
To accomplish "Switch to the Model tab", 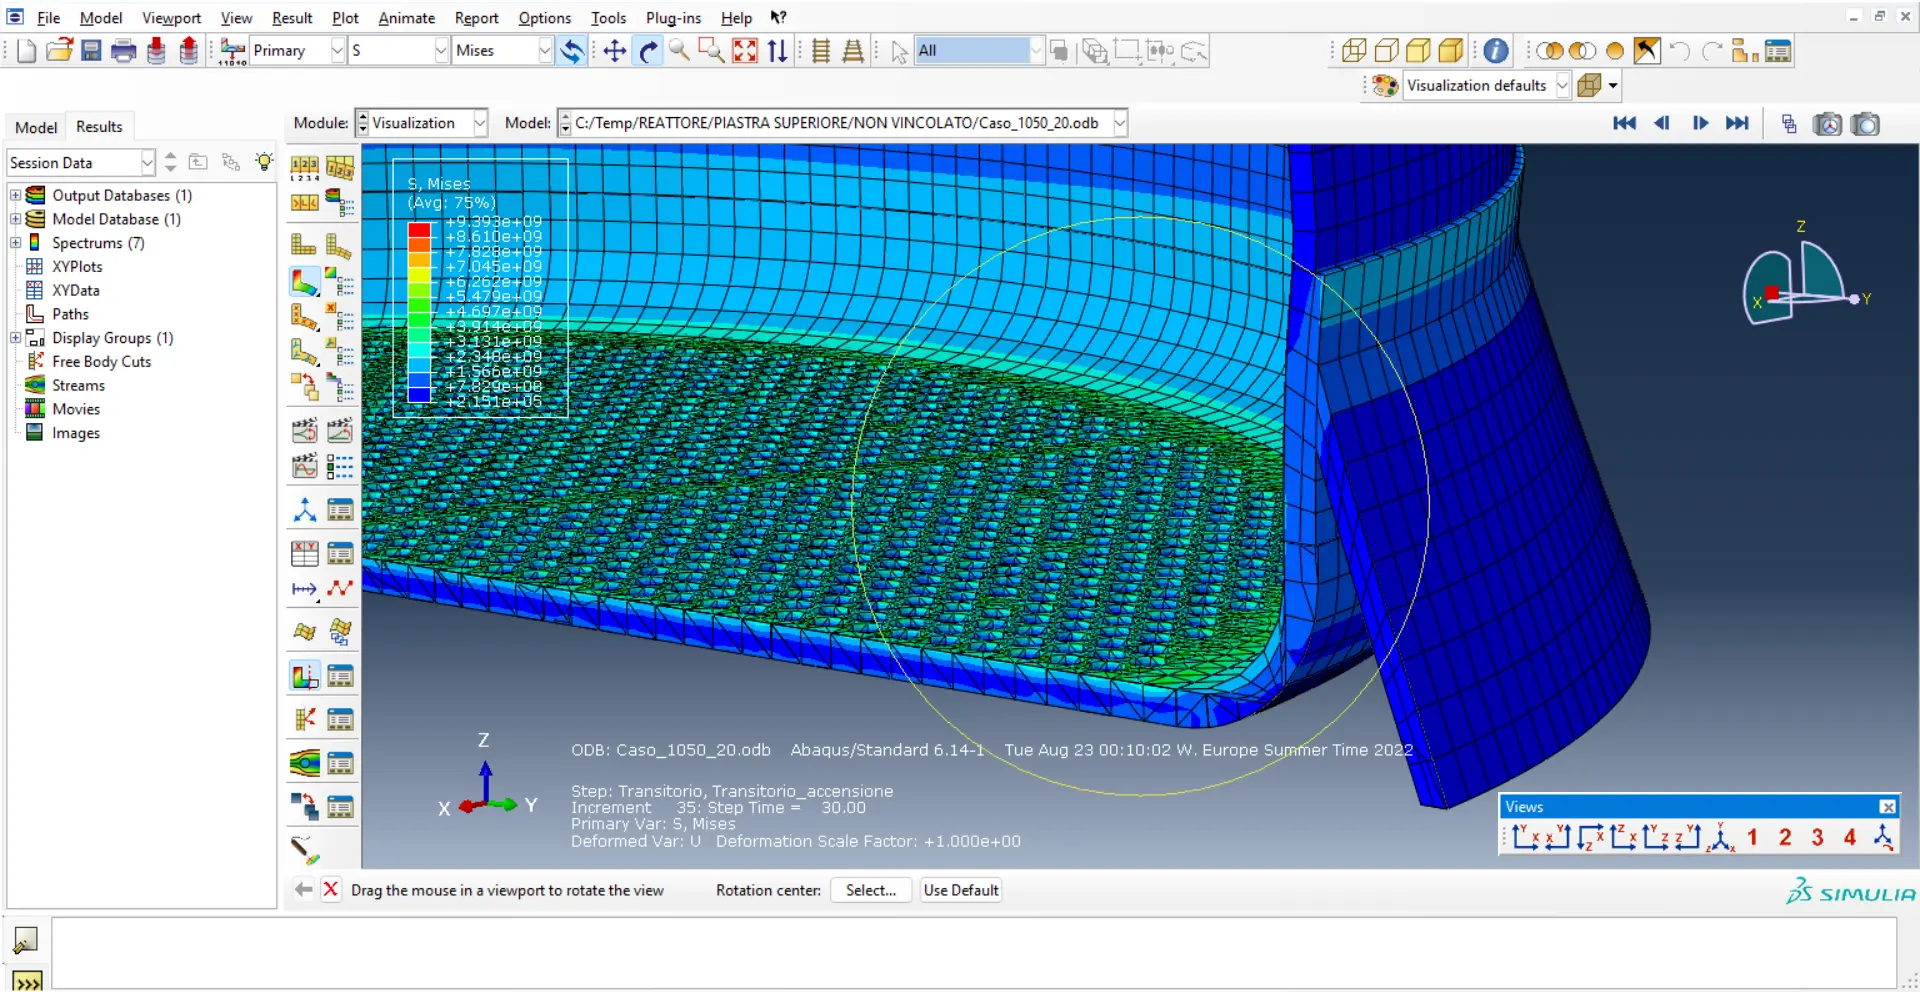I will point(36,127).
